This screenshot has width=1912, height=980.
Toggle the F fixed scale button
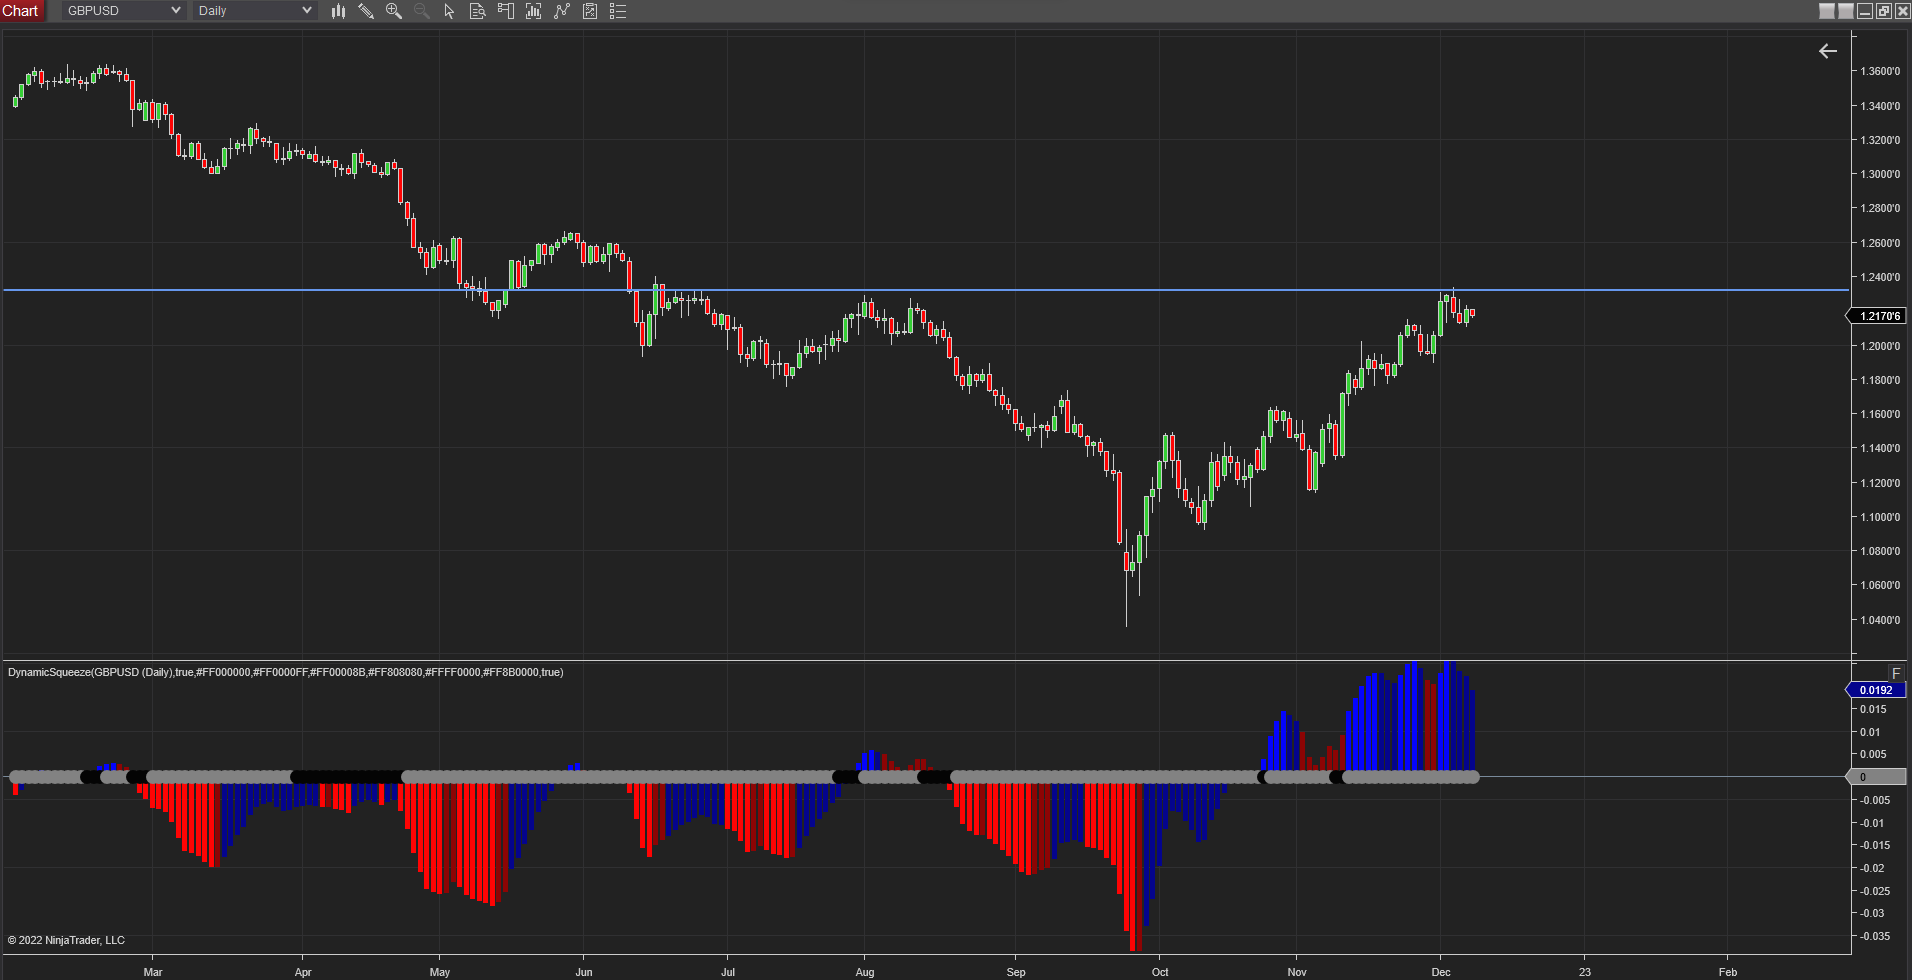tap(1895, 673)
